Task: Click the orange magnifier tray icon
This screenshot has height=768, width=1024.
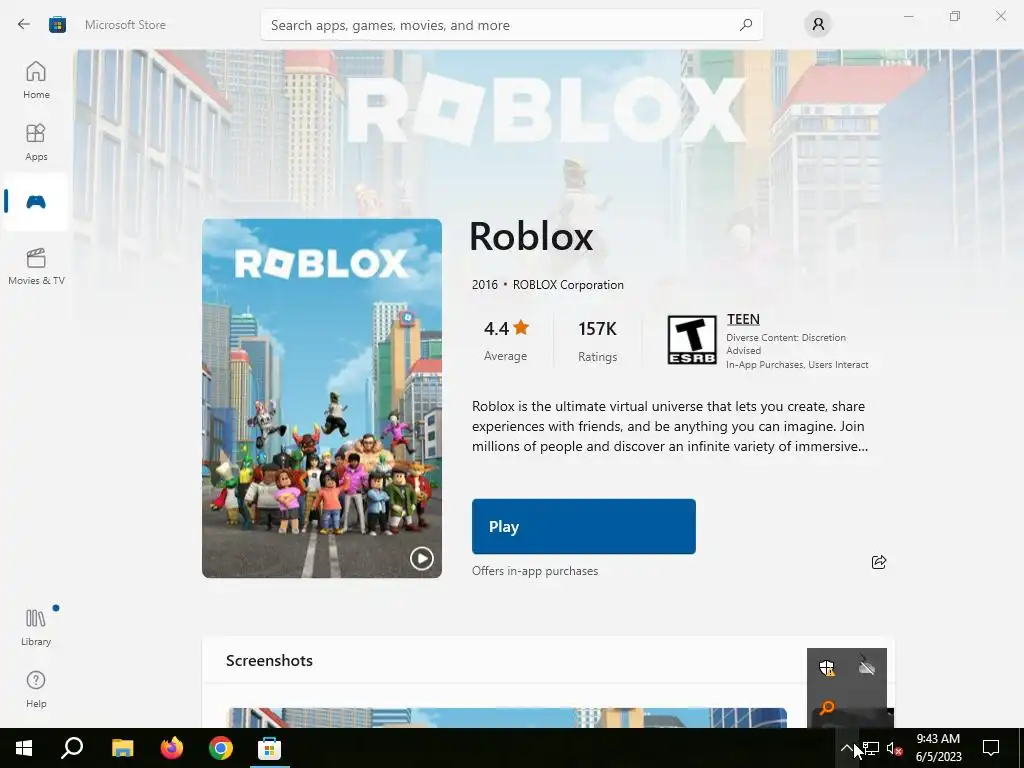Action: coord(827,707)
